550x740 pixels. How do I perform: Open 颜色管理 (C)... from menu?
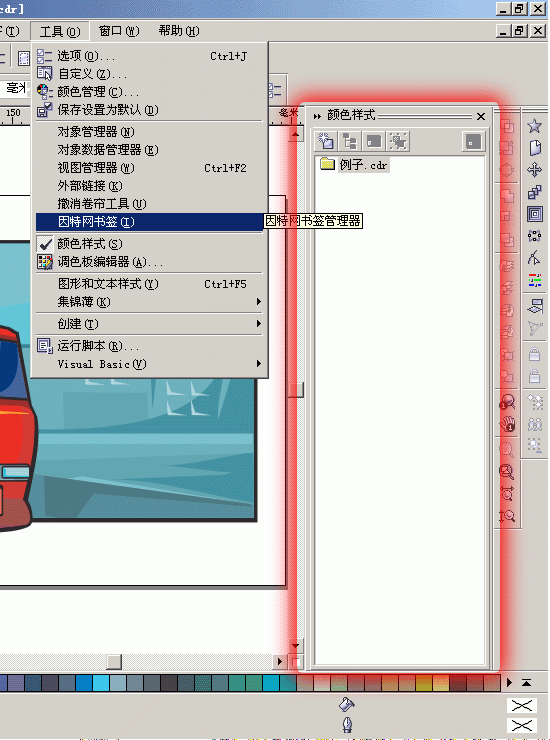coord(149,92)
